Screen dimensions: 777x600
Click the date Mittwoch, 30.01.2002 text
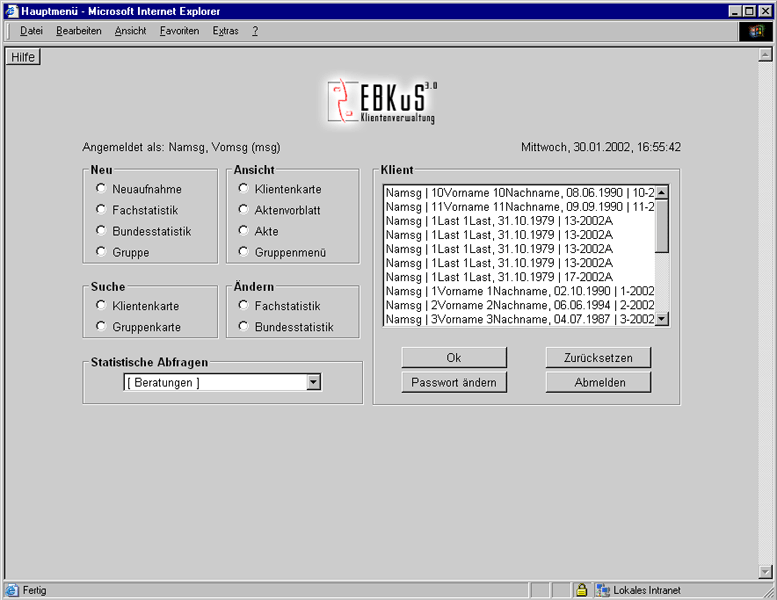[601, 147]
